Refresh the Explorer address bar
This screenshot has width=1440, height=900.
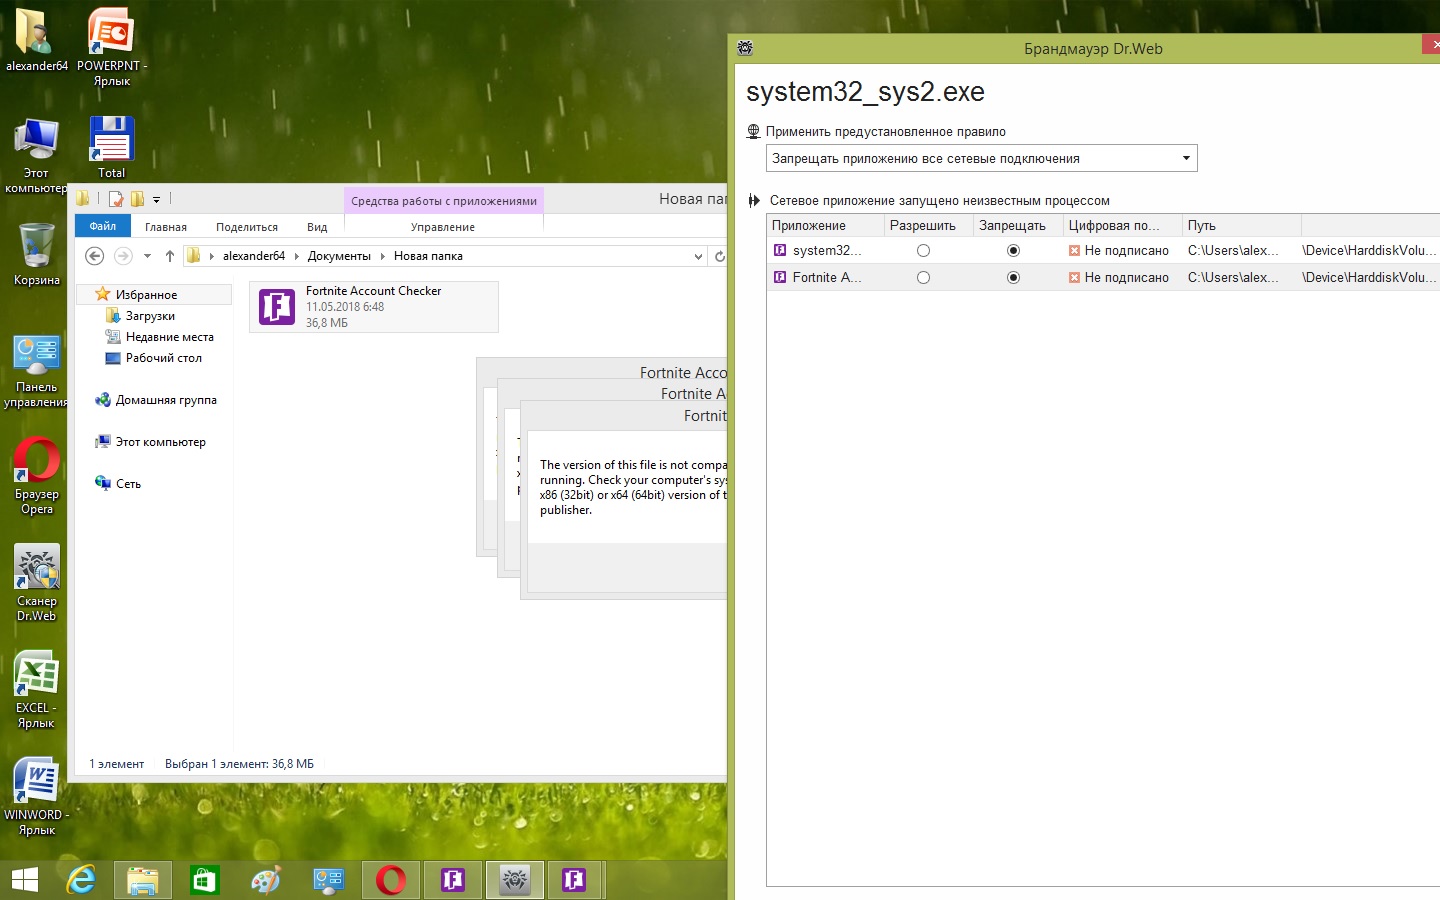pyautogui.click(x=719, y=256)
